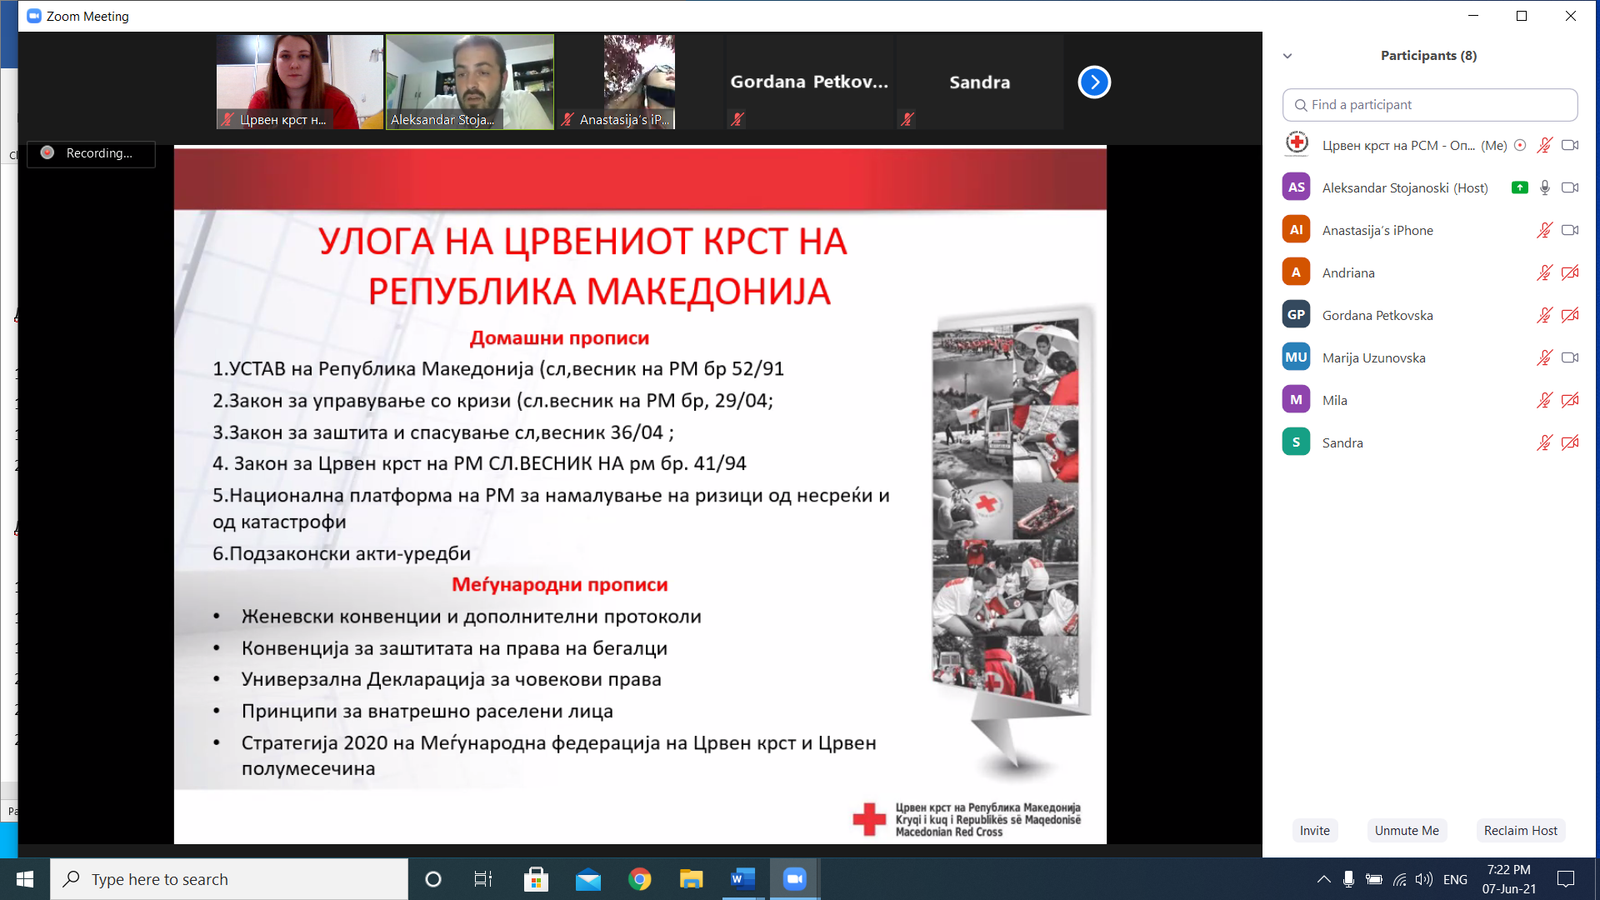Click the Unmute Me button
This screenshot has width=1600, height=900.
1406,830
